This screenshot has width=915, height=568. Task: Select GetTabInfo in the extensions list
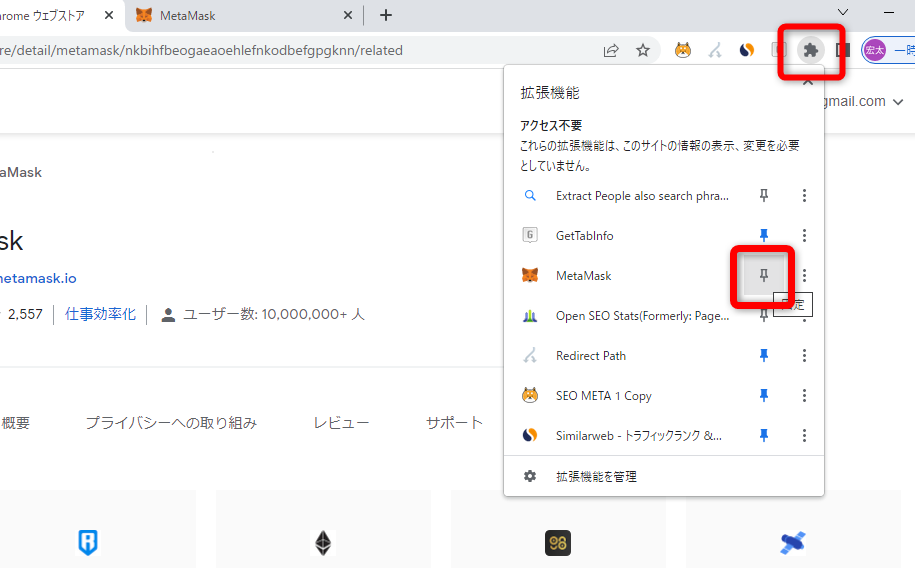click(x=584, y=236)
